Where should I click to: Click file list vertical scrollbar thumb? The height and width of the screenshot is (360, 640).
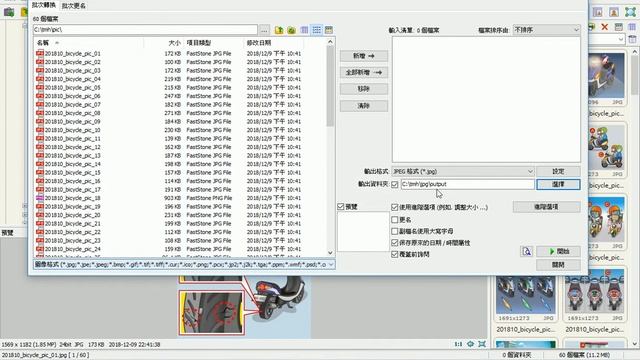[x=330, y=86]
